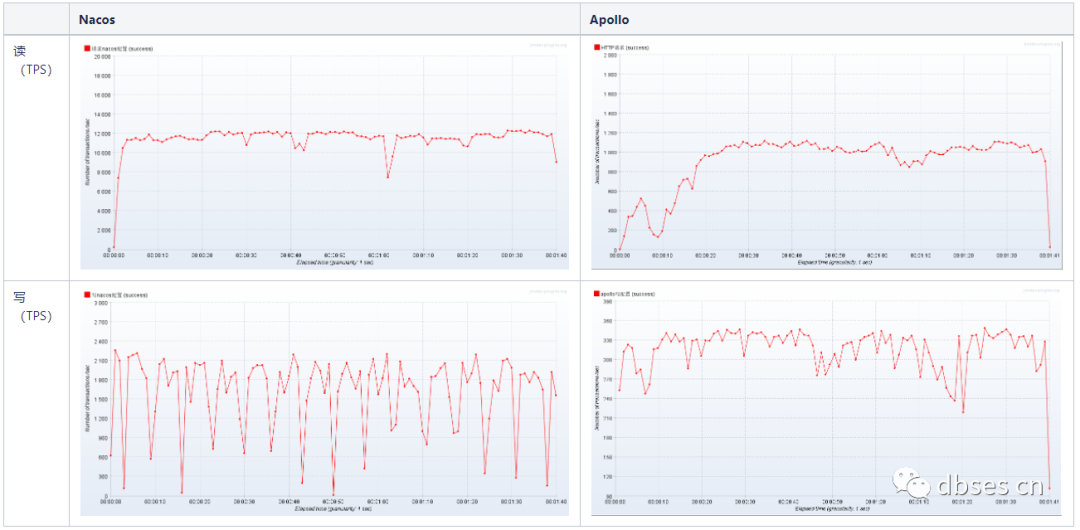Click the apollo (success) legend label in write chart
The image size is (1080, 530).
click(x=627, y=294)
